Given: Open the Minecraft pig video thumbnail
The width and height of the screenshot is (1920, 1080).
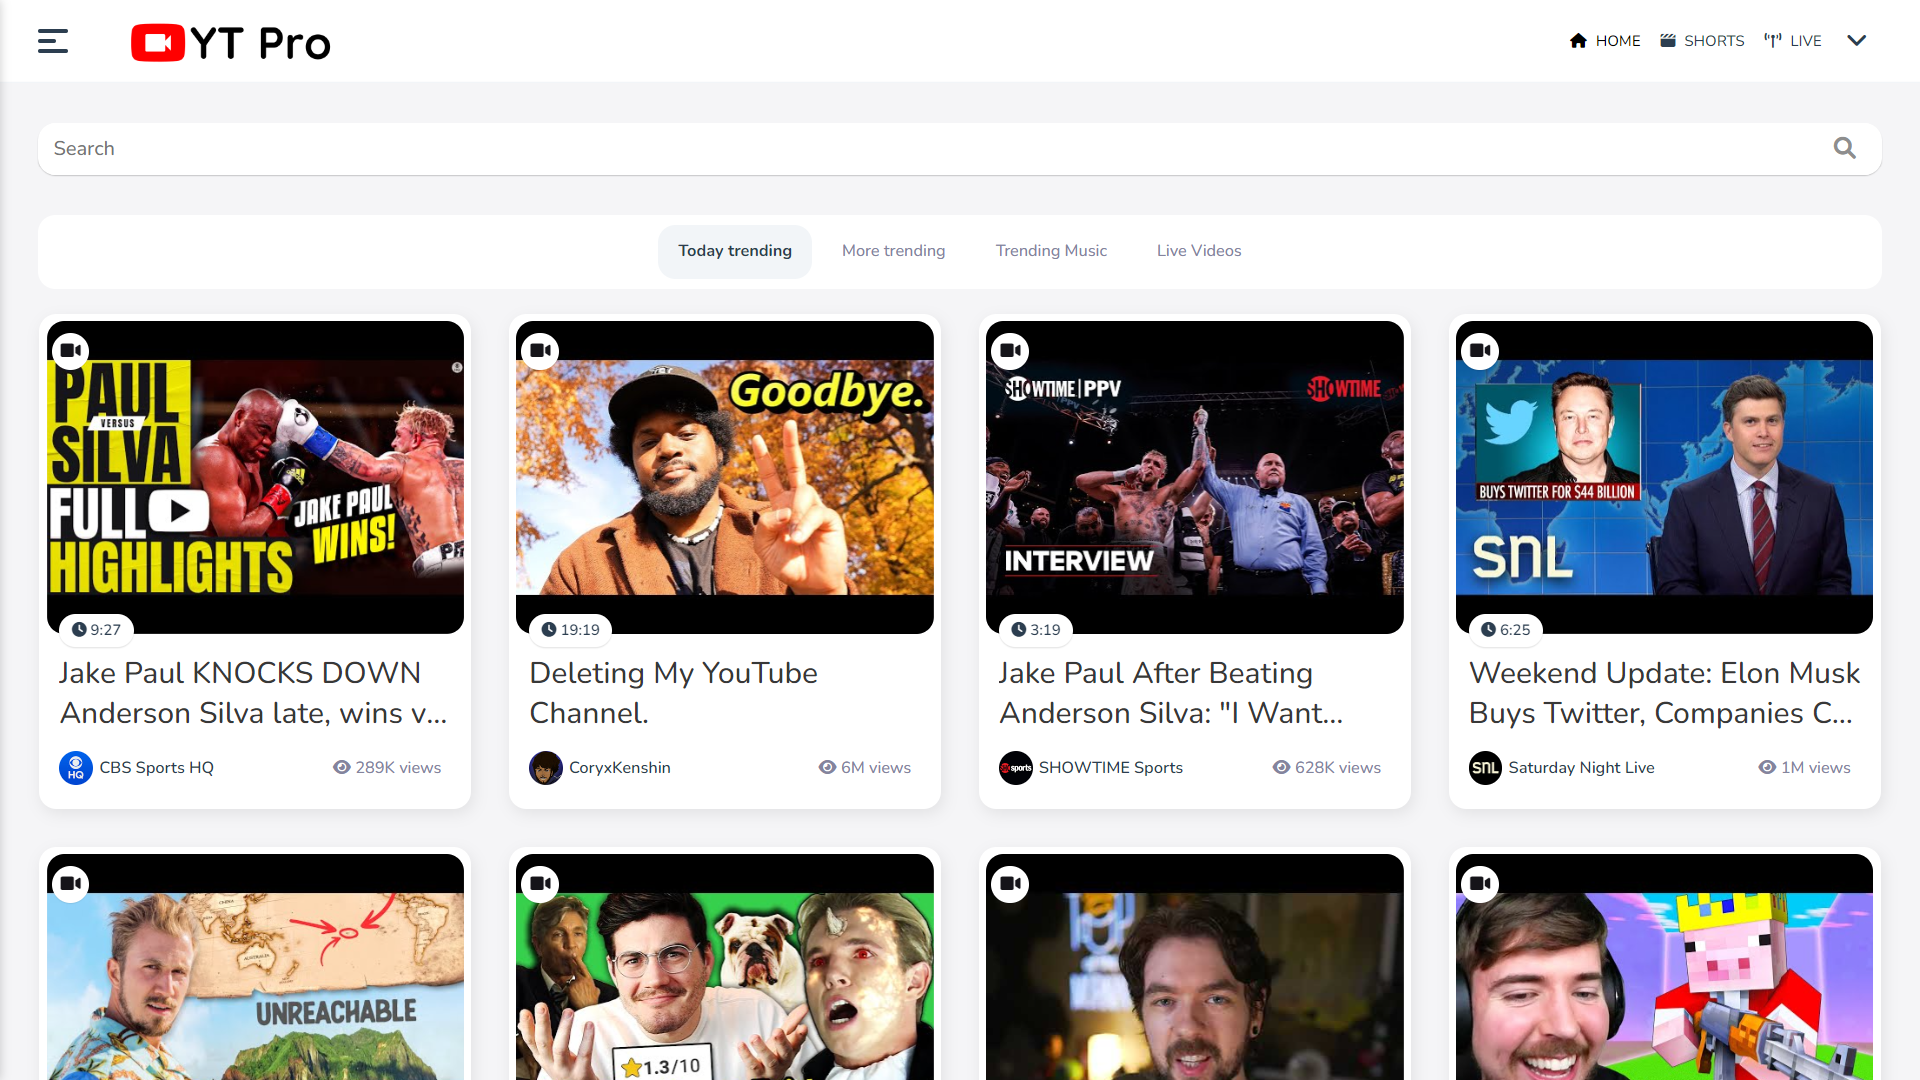Looking at the screenshot, I should pyautogui.click(x=1665, y=967).
